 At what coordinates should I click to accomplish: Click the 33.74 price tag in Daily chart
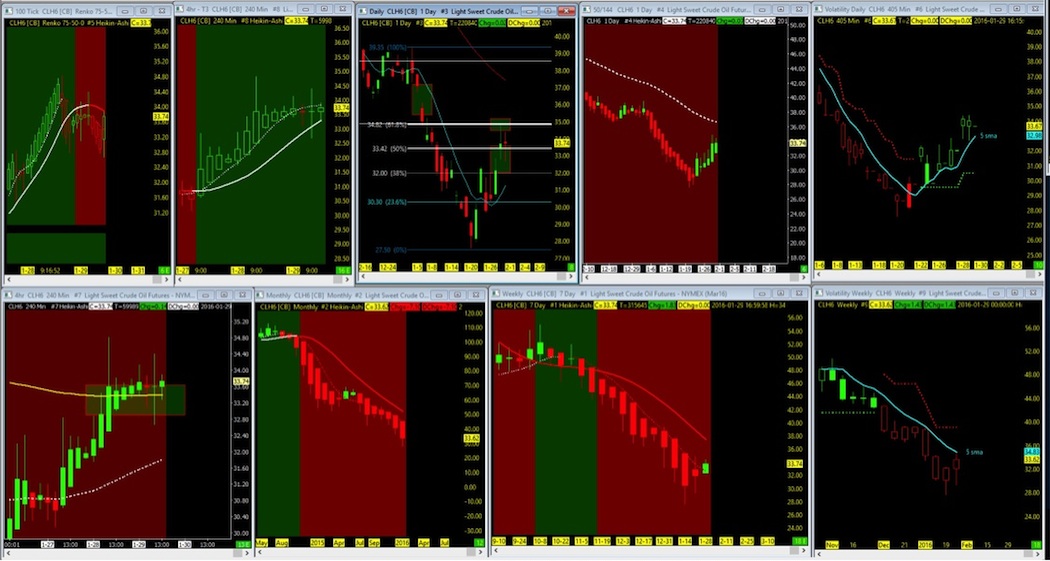562,143
